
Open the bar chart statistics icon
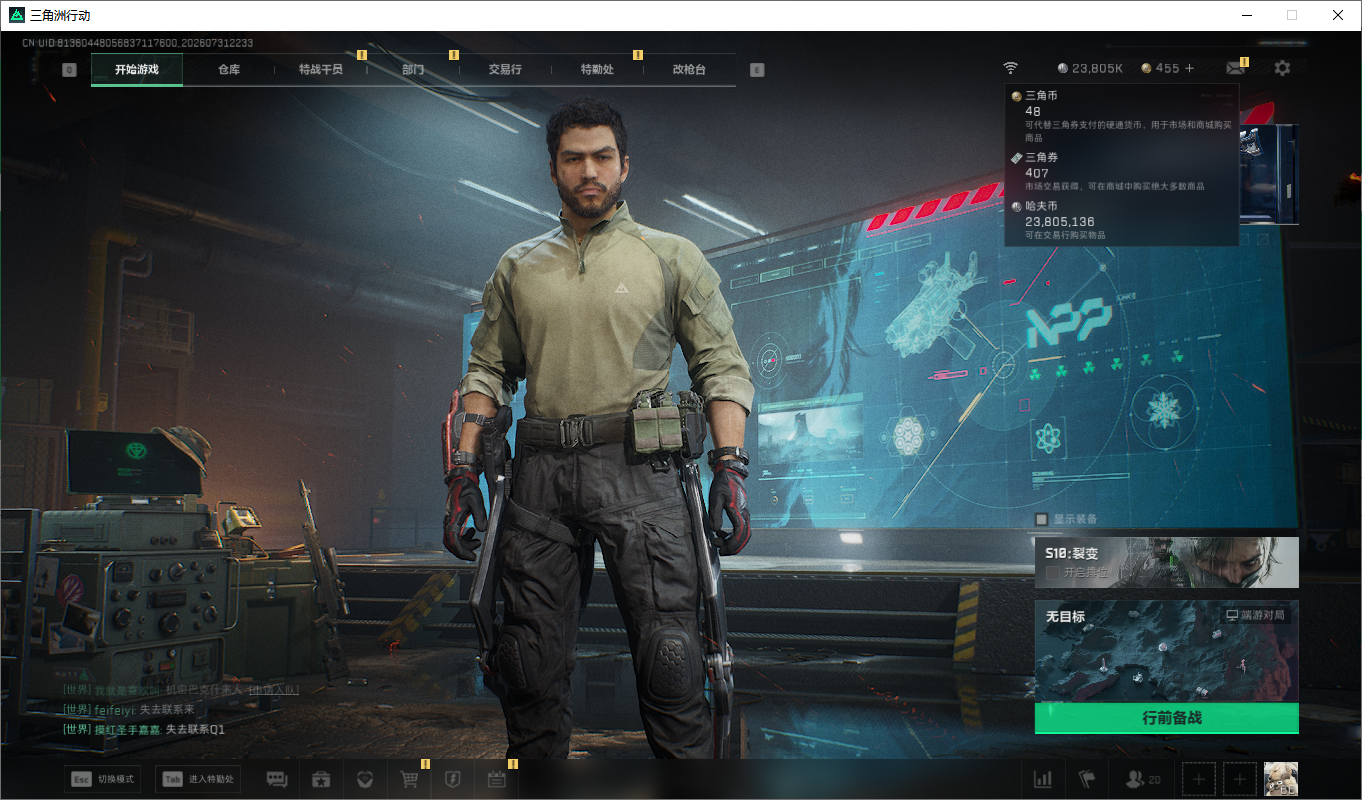tap(1042, 779)
